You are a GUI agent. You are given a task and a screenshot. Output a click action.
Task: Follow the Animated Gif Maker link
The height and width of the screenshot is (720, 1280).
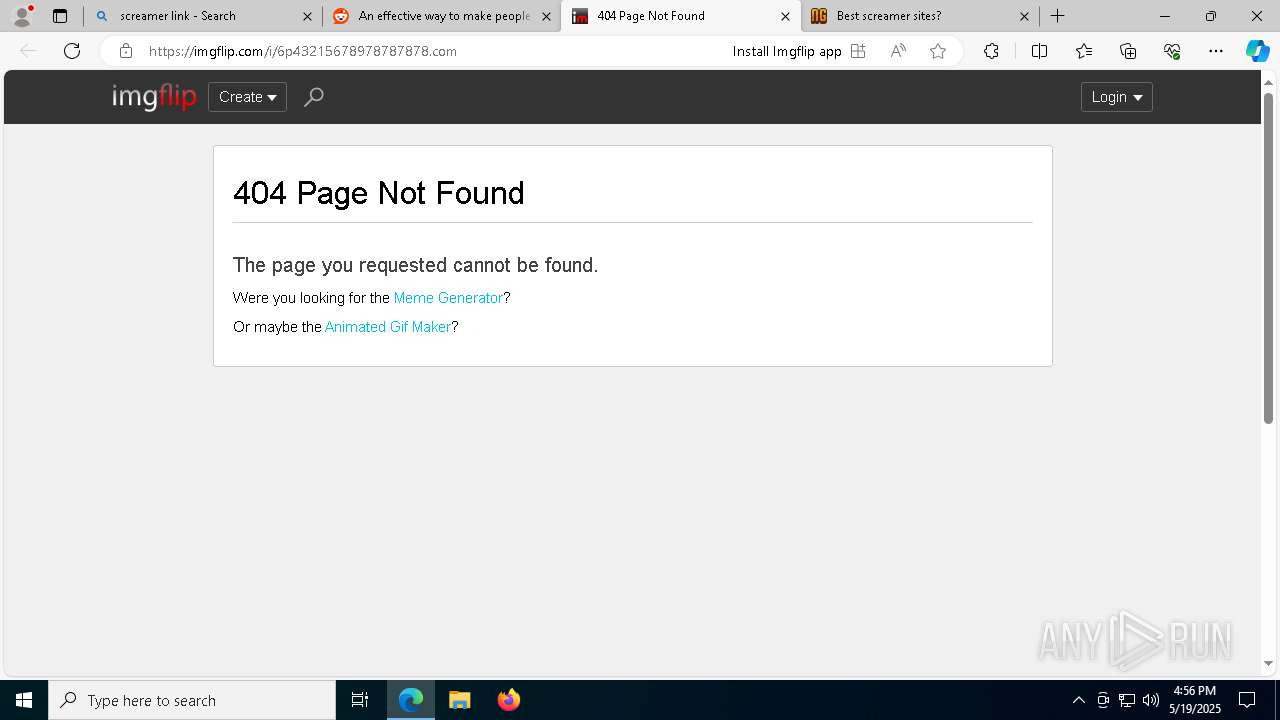coord(388,327)
